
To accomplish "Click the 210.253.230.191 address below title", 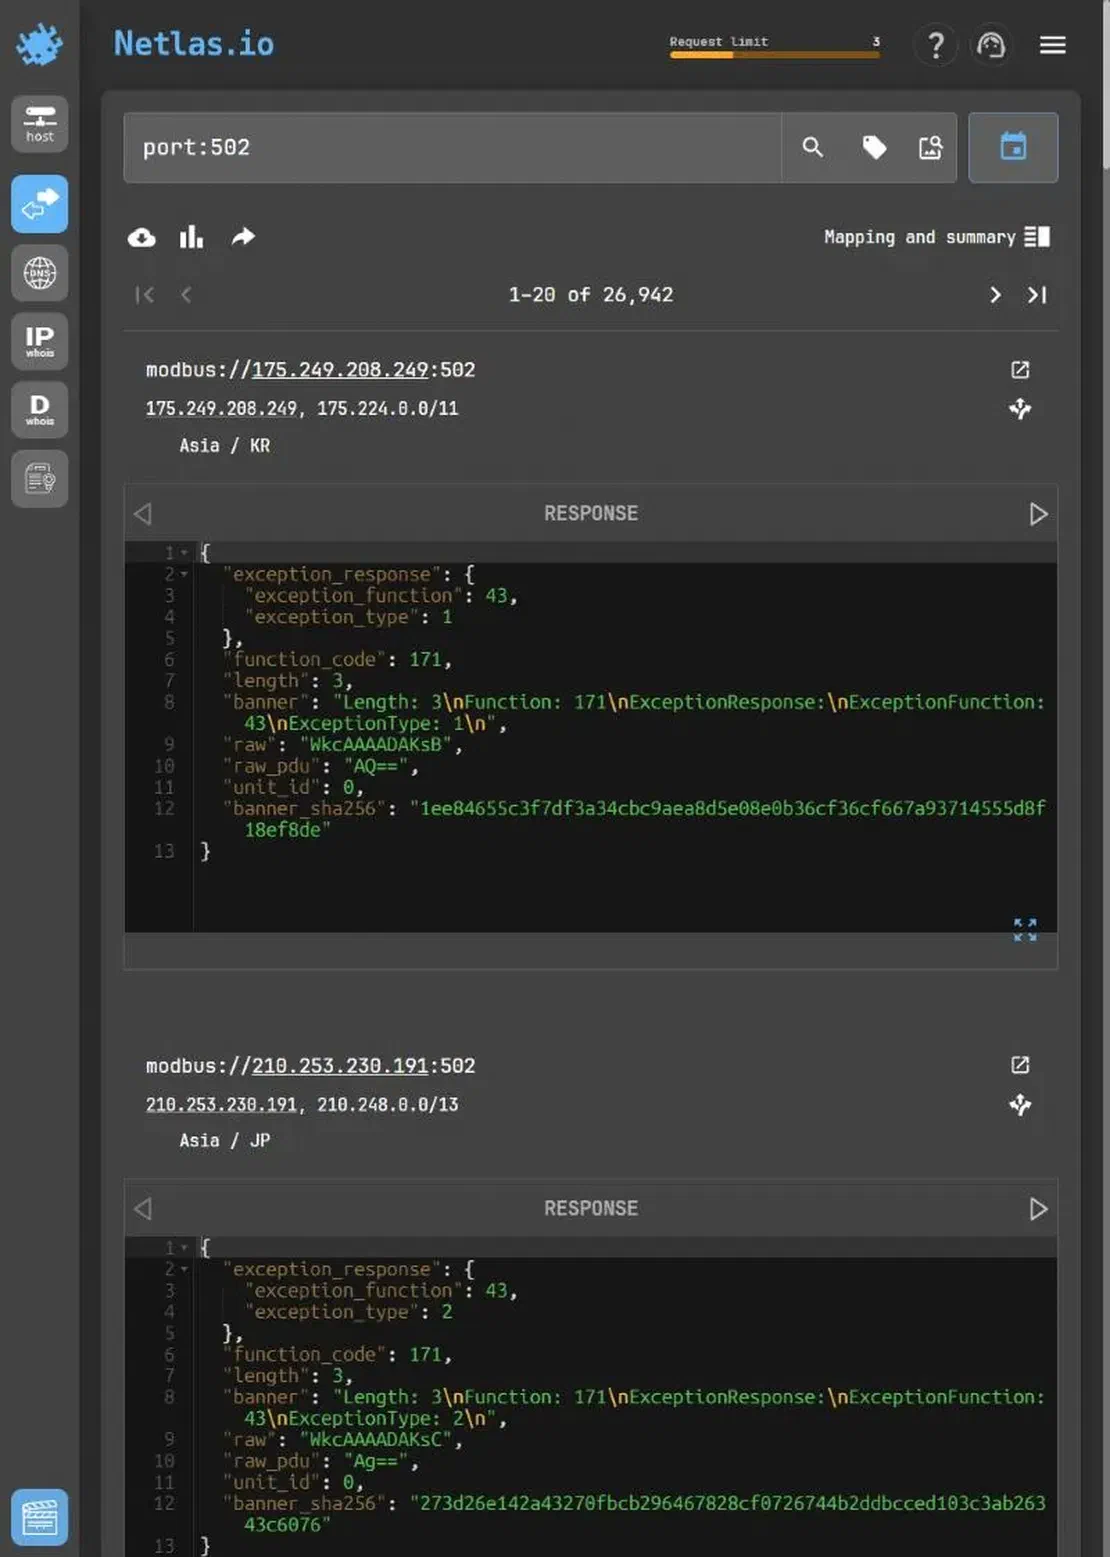I will coord(221,1105).
